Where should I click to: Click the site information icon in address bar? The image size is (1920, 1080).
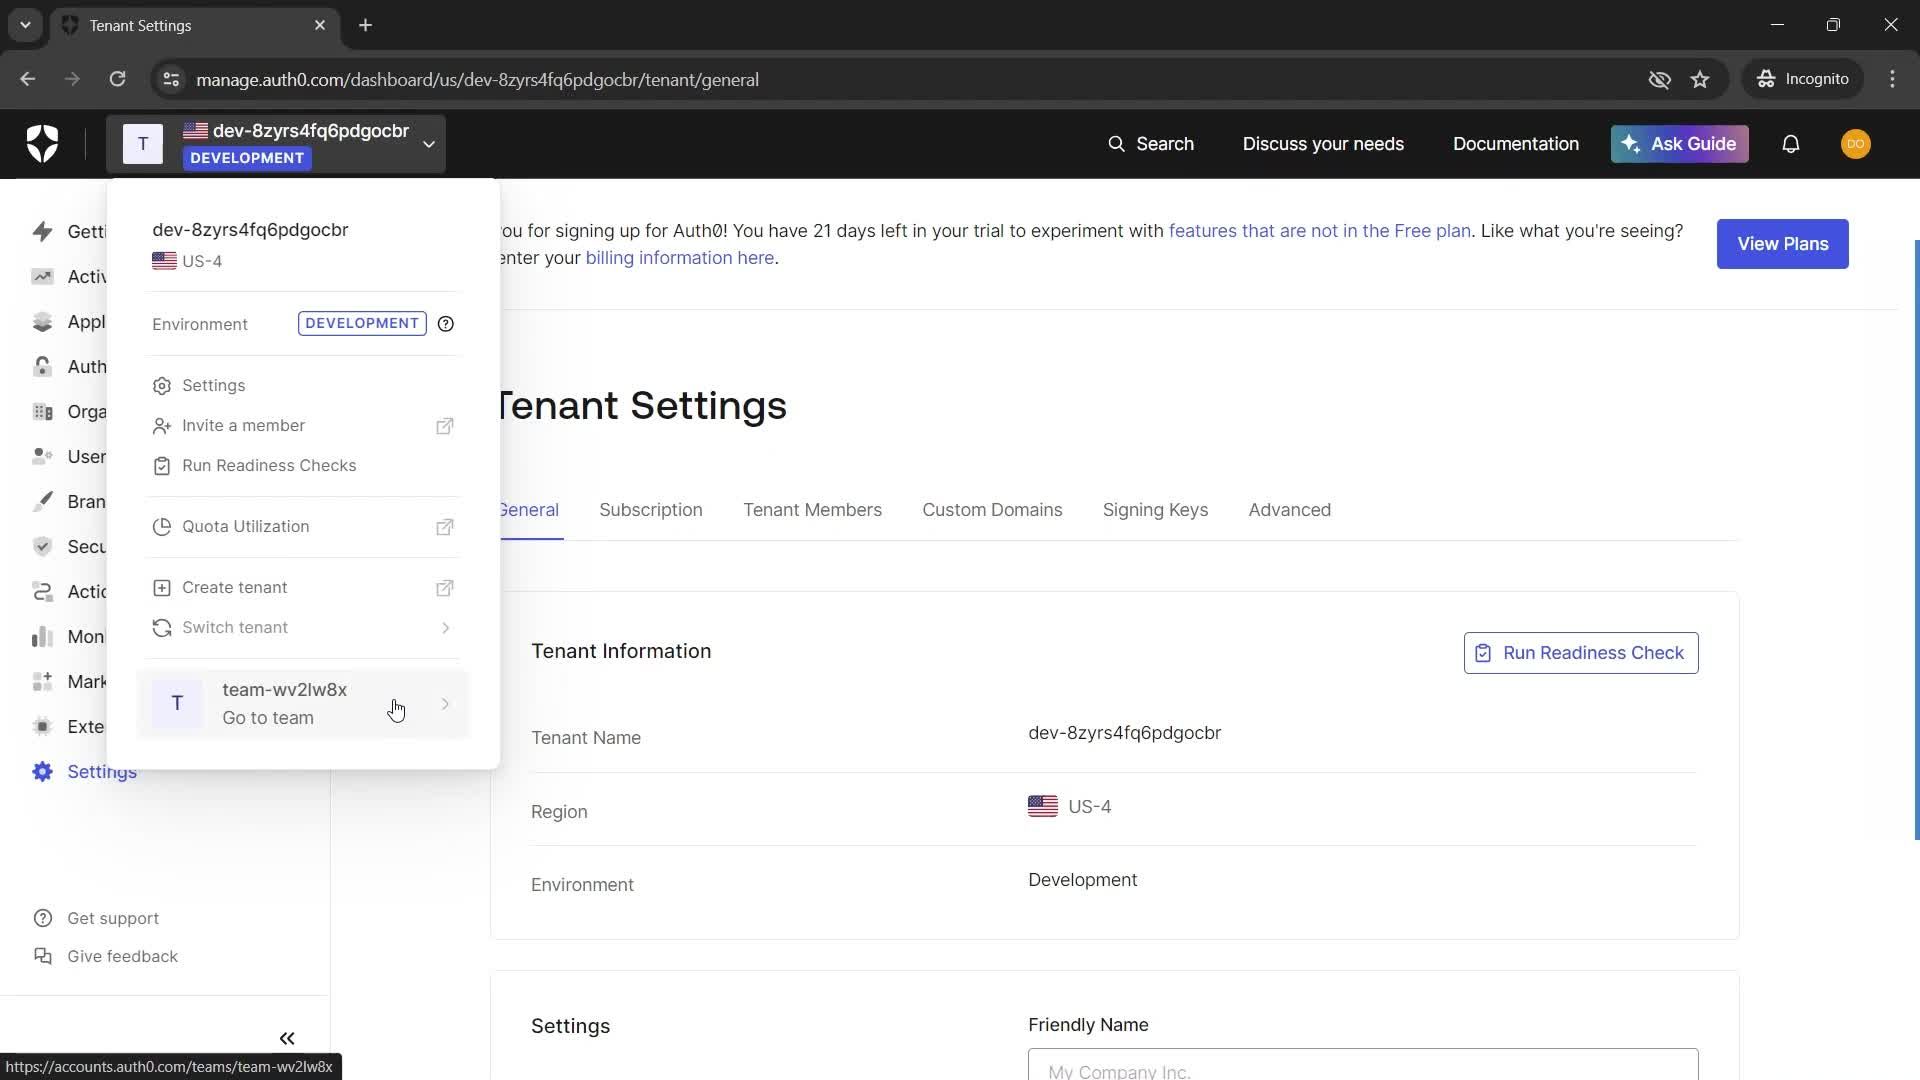pyautogui.click(x=171, y=80)
